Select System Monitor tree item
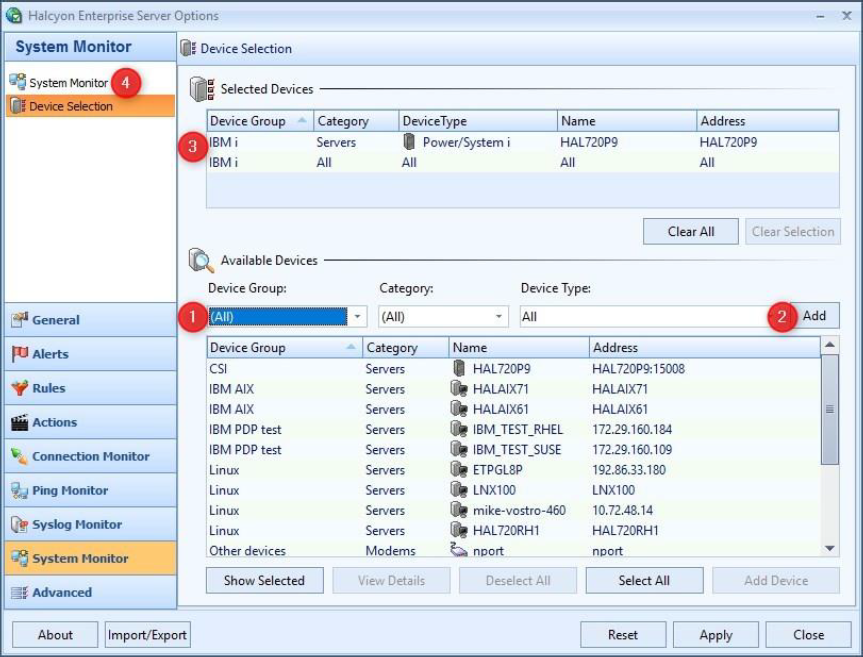The image size is (863, 657). pos(67,83)
